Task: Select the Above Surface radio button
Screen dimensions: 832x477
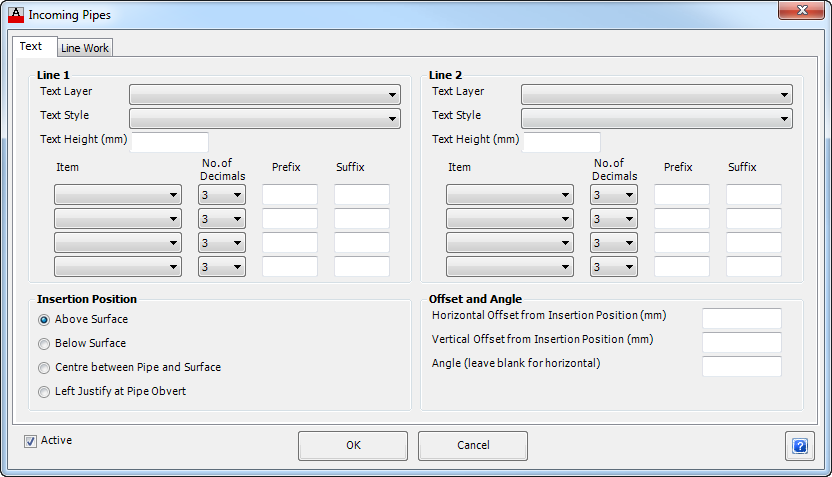Action: 44,319
